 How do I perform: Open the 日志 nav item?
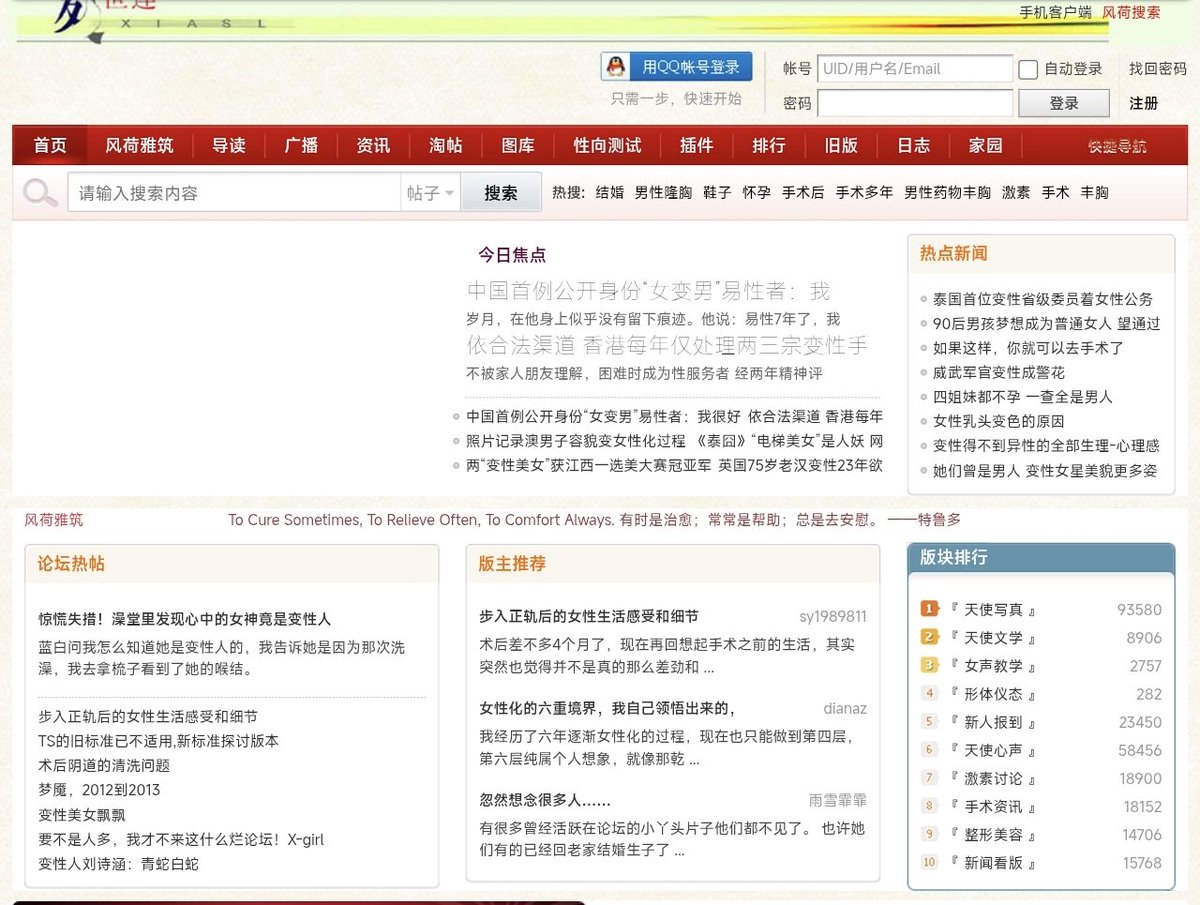[914, 146]
